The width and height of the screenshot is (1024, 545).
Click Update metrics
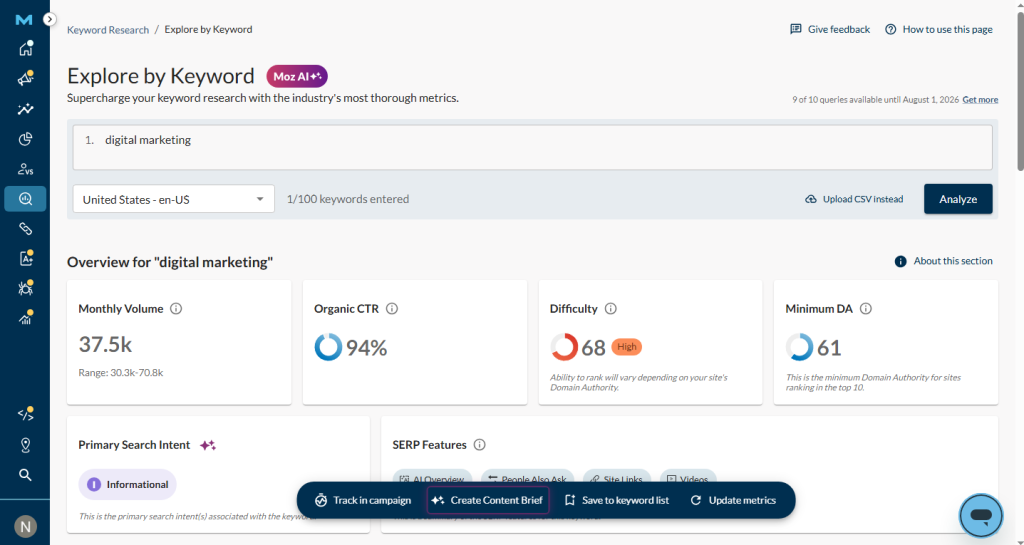(x=733, y=501)
